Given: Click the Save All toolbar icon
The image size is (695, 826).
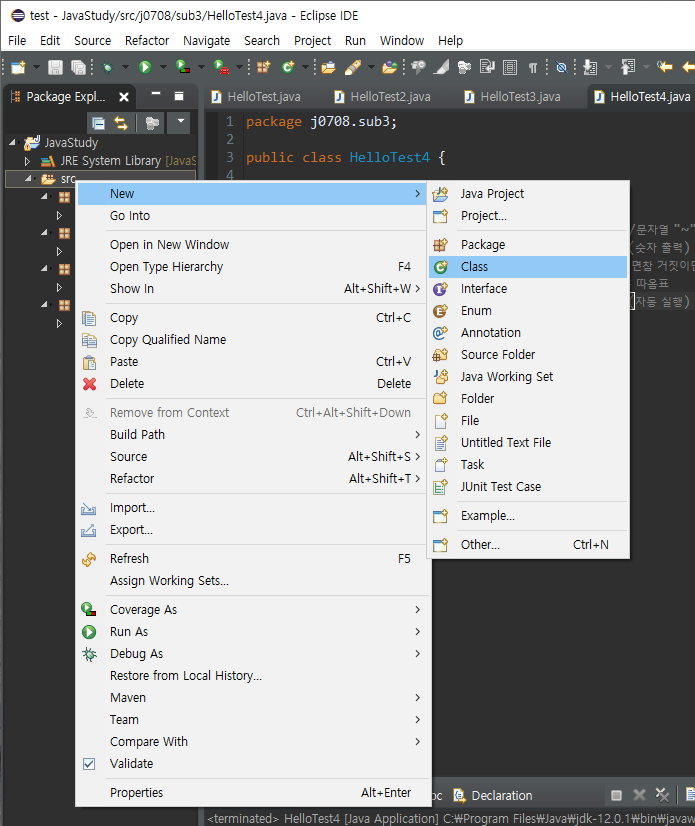Looking at the screenshot, I should (x=79, y=67).
